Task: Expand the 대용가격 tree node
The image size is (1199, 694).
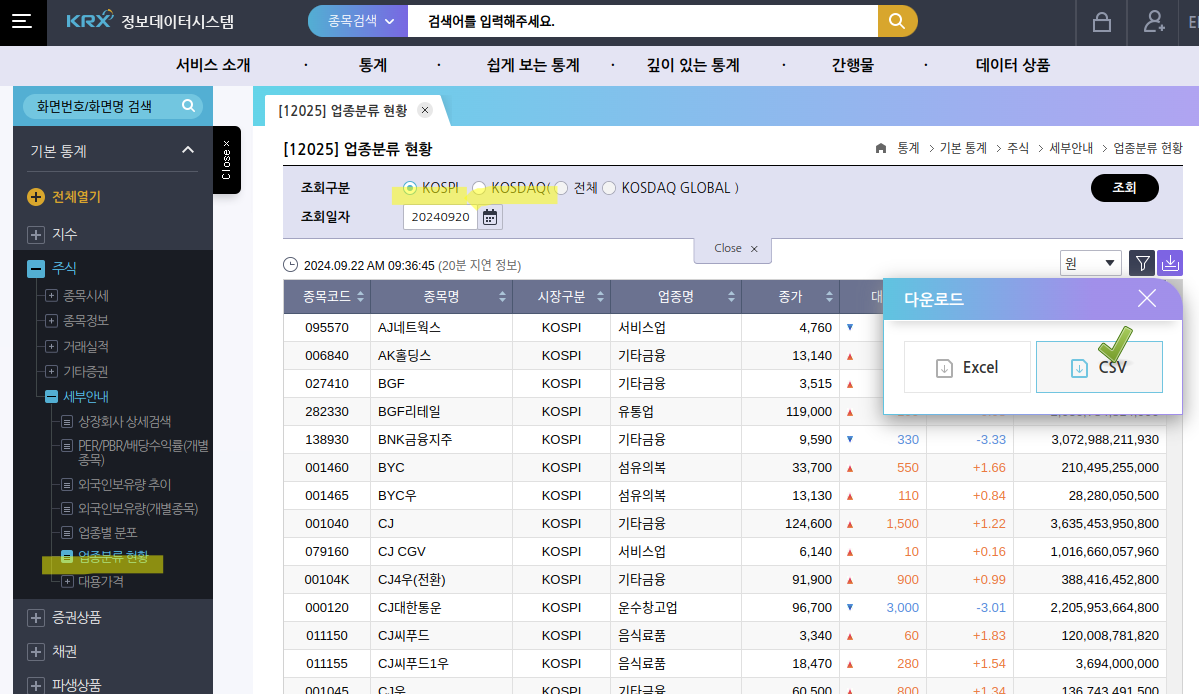Action: coord(67,582)
